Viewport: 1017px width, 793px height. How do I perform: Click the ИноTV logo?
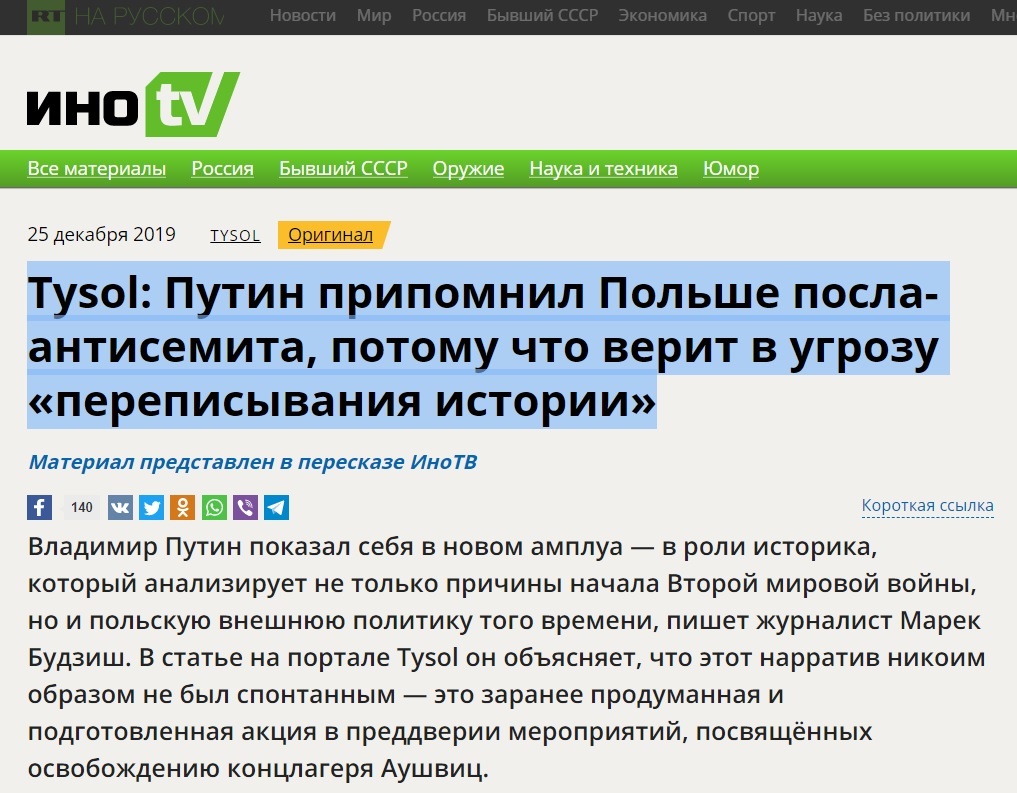(x=133, y=105)
